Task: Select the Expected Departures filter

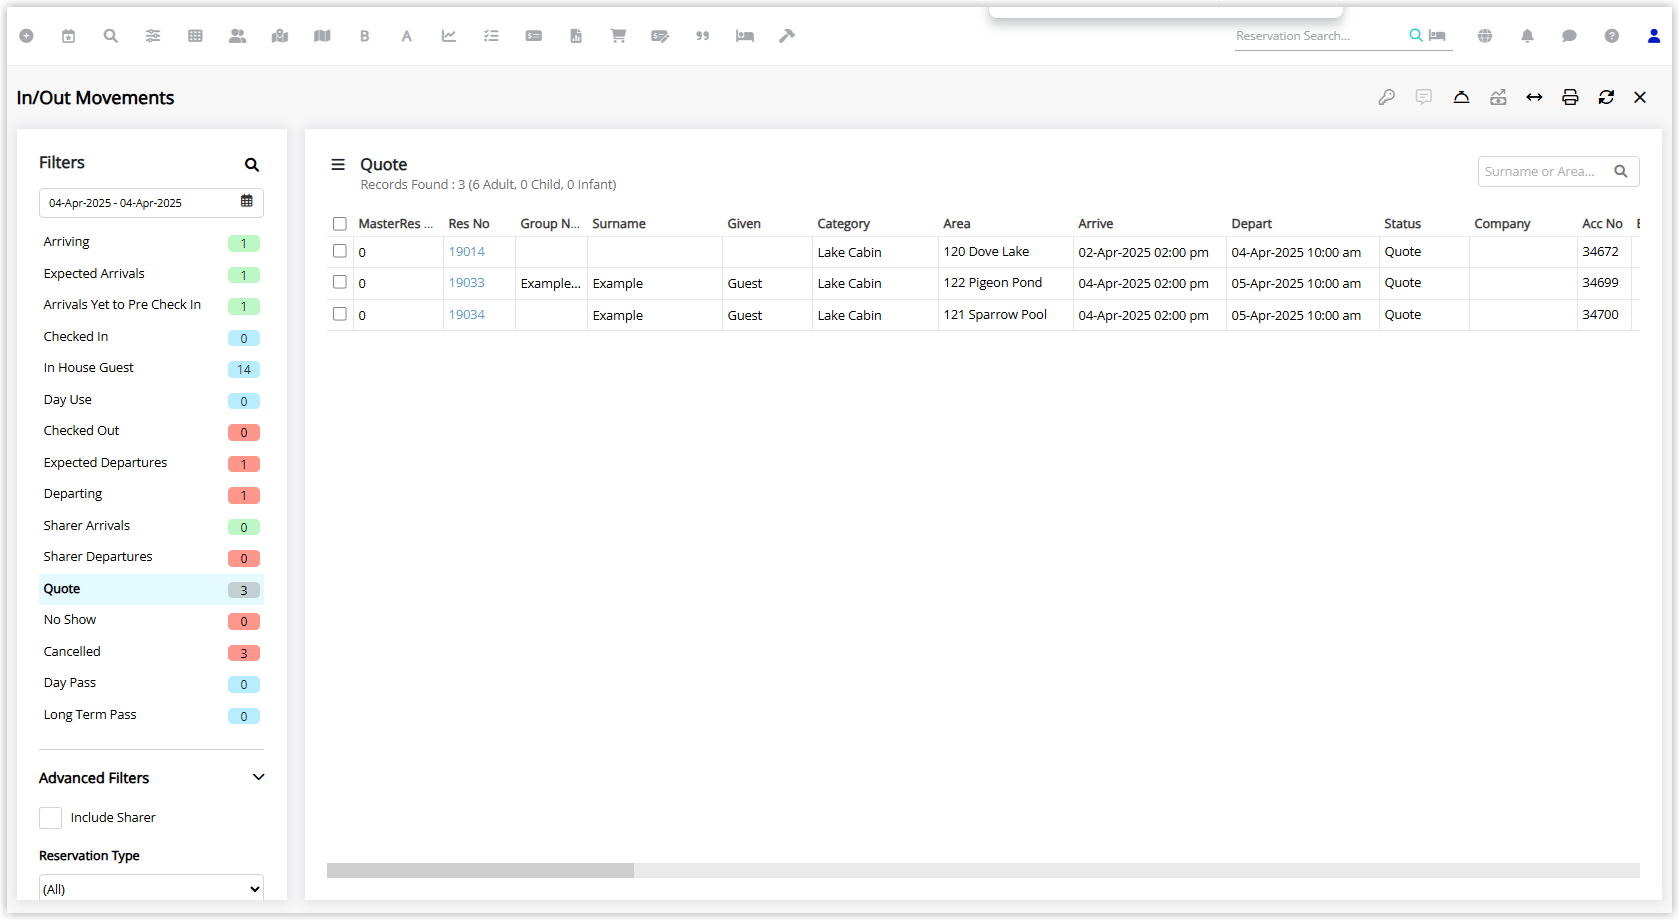Action: coord(151,463)
